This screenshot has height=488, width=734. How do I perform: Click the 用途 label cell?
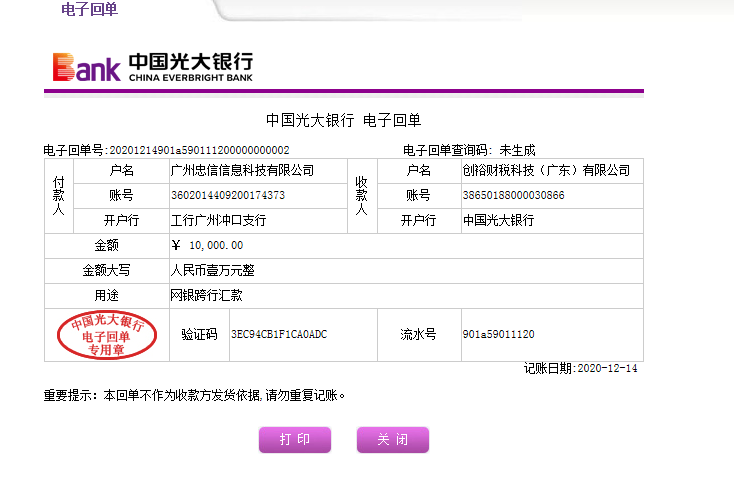107,296
